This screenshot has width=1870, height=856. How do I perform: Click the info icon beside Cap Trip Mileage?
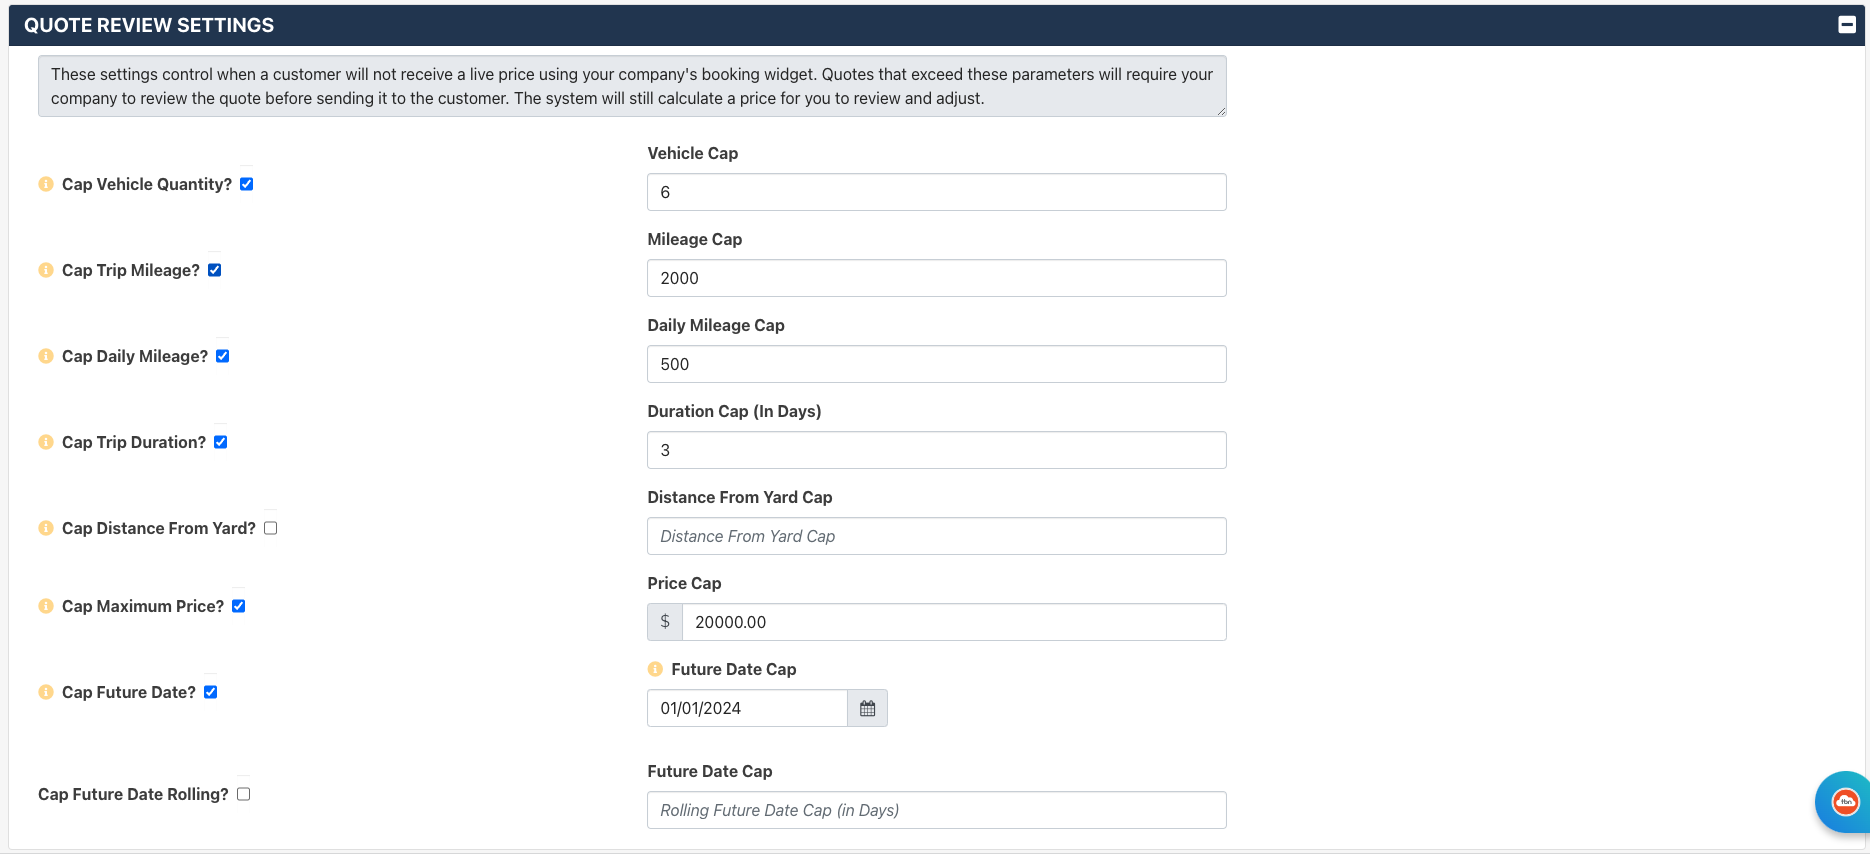click(x=46, y=270)
